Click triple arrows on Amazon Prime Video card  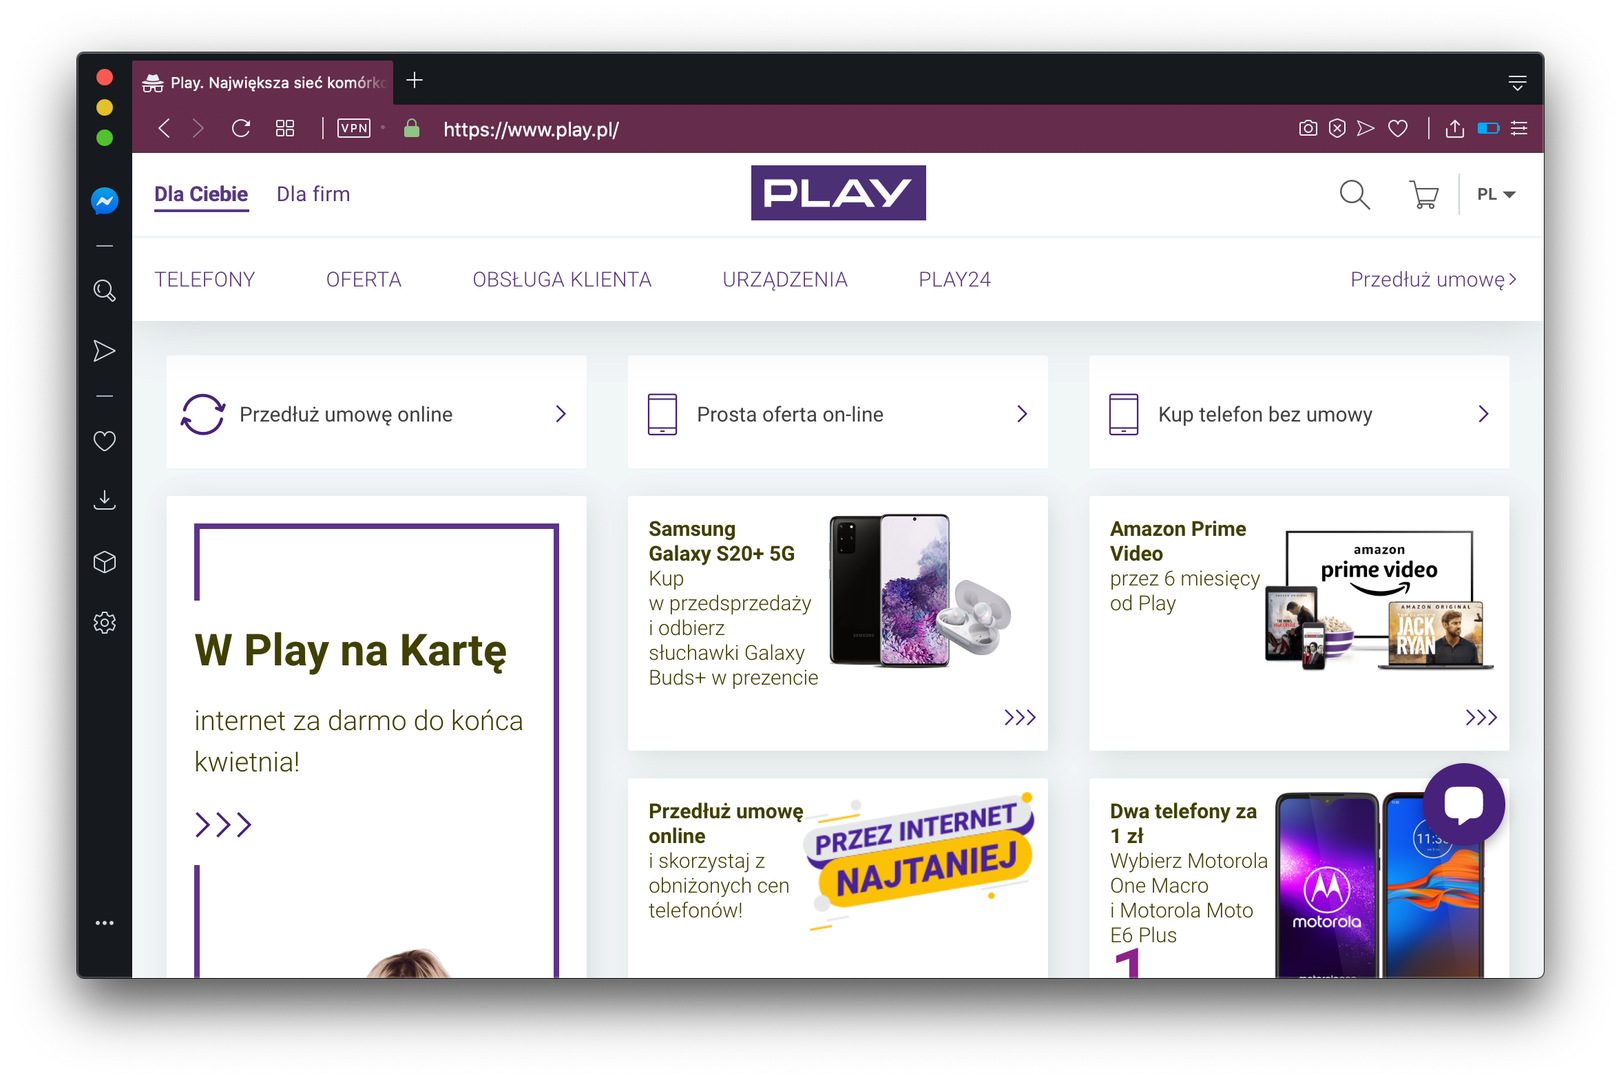[x=1481, y=717]
